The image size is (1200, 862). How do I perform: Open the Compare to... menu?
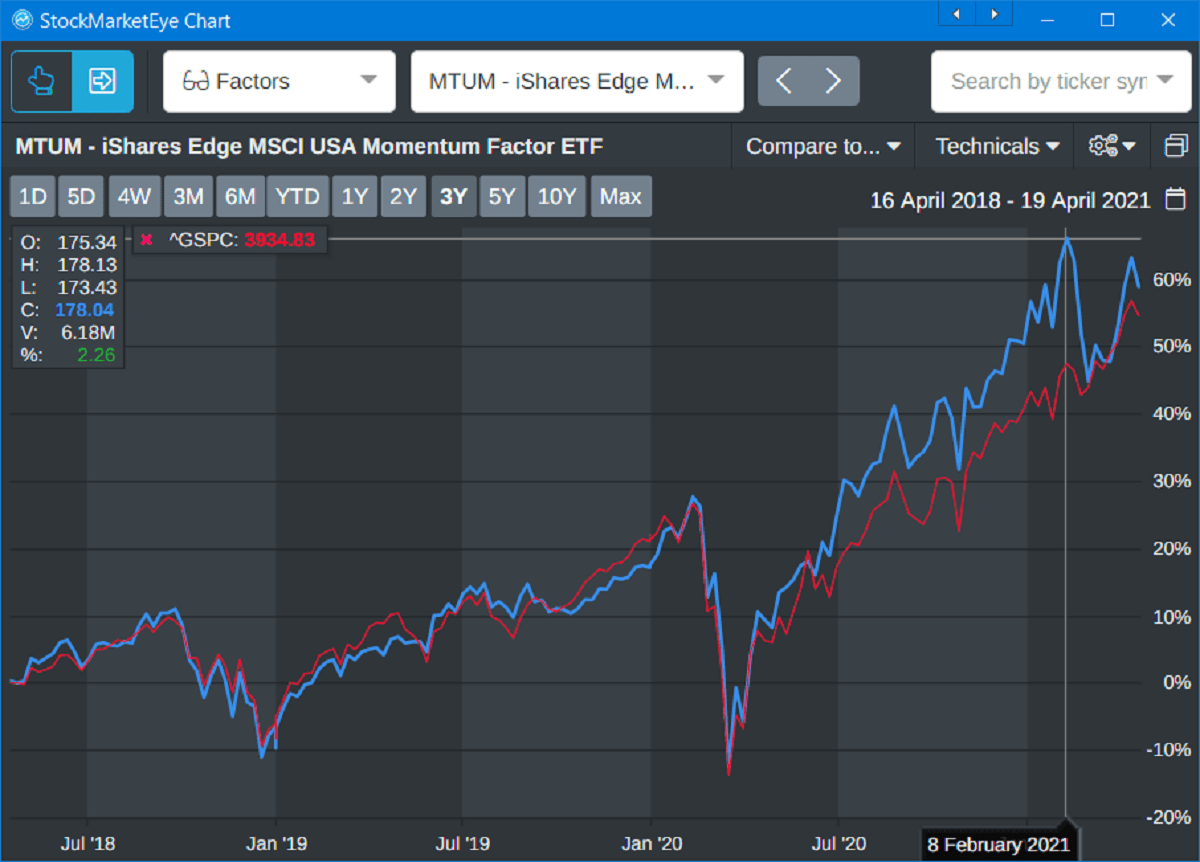coord(822,146)
